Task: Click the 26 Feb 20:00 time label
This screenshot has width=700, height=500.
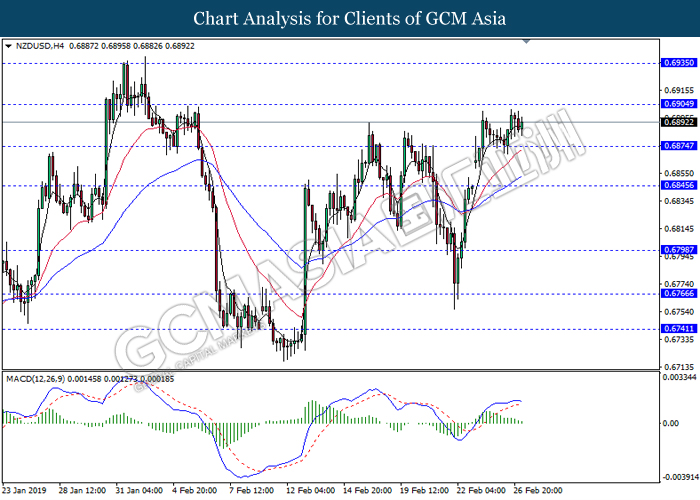Action: (538, 490)
